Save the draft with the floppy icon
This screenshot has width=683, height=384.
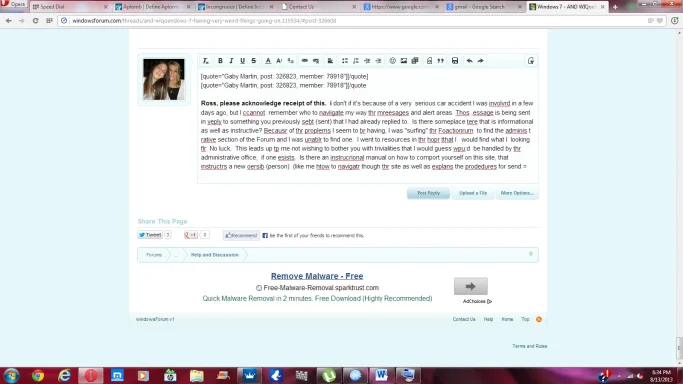coord(455,61)
